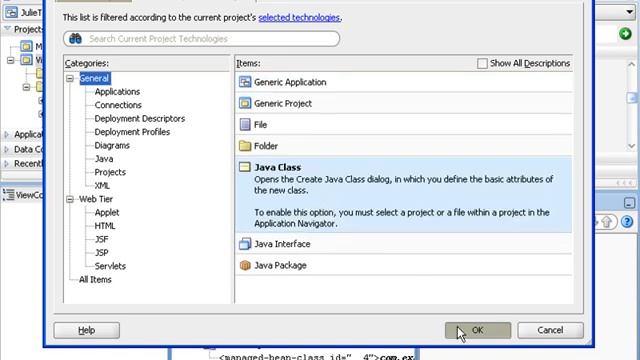640x360 pixels.
Task: Select Java category
Action: point(104,159)
